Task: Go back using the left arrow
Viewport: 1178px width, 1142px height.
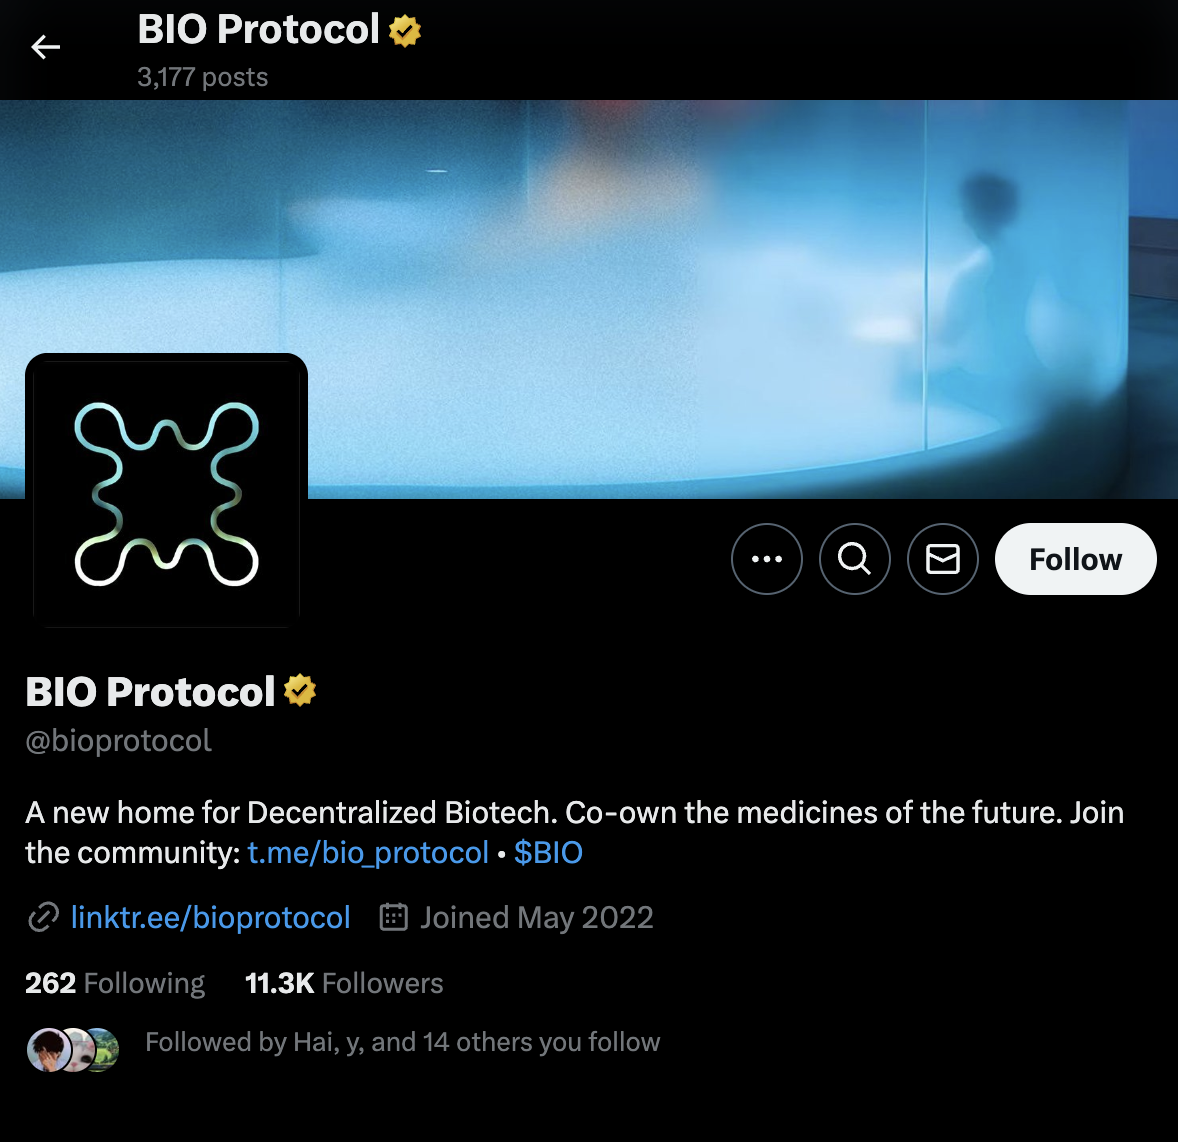Action: click(45, 47)
